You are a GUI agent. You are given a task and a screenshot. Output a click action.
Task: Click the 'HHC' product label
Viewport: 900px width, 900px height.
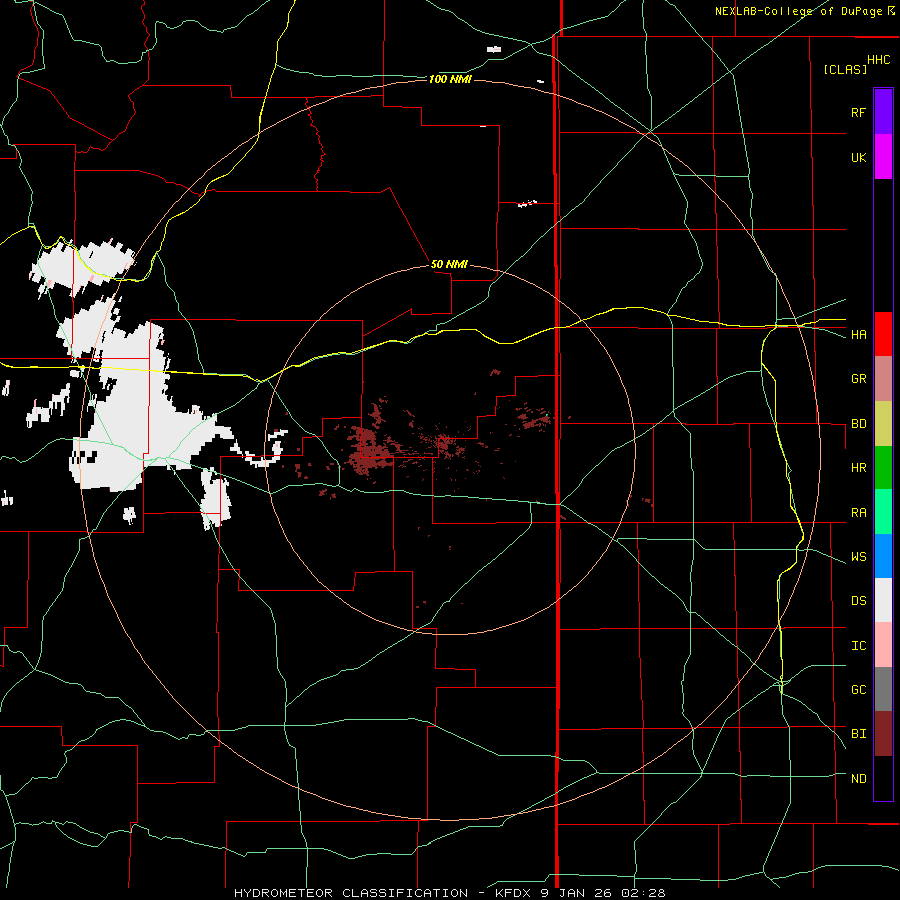(879, 60)
